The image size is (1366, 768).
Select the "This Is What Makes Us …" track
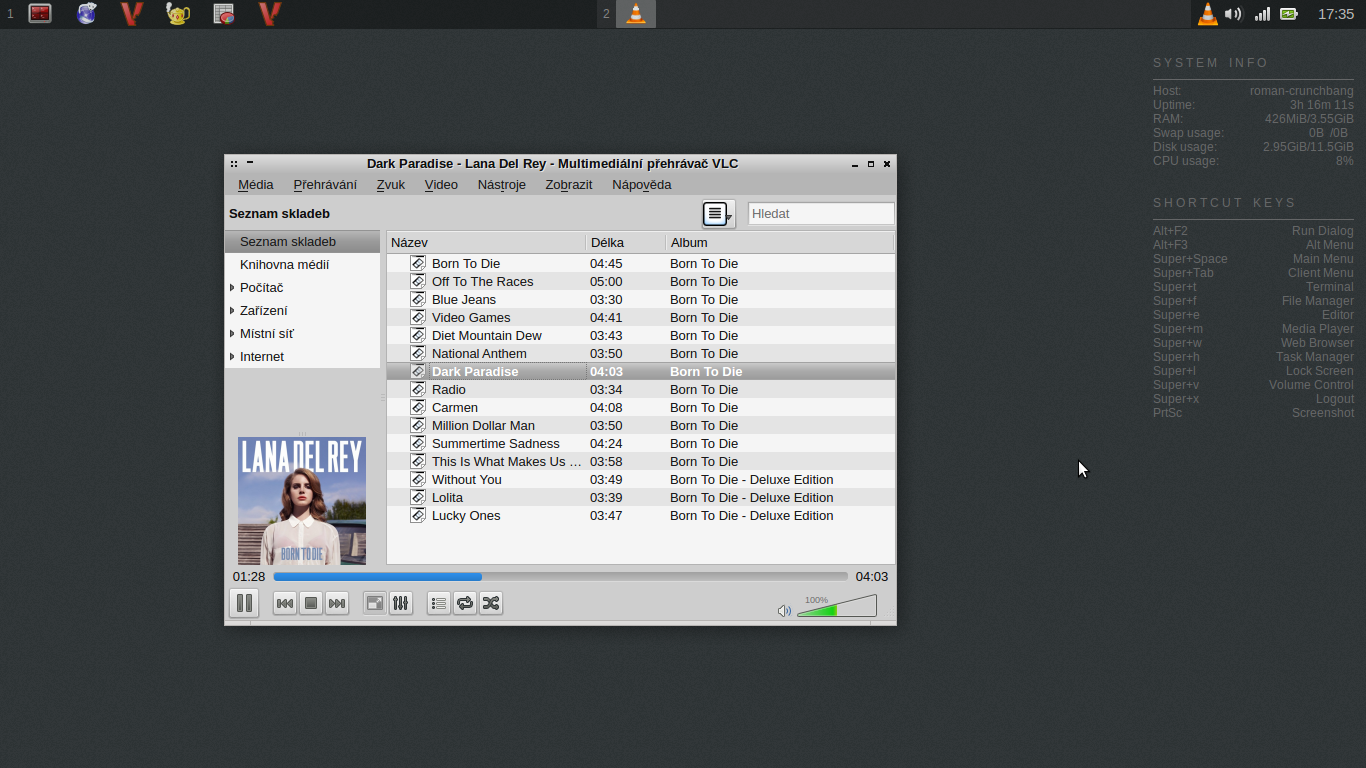click(x=641, y=462)
